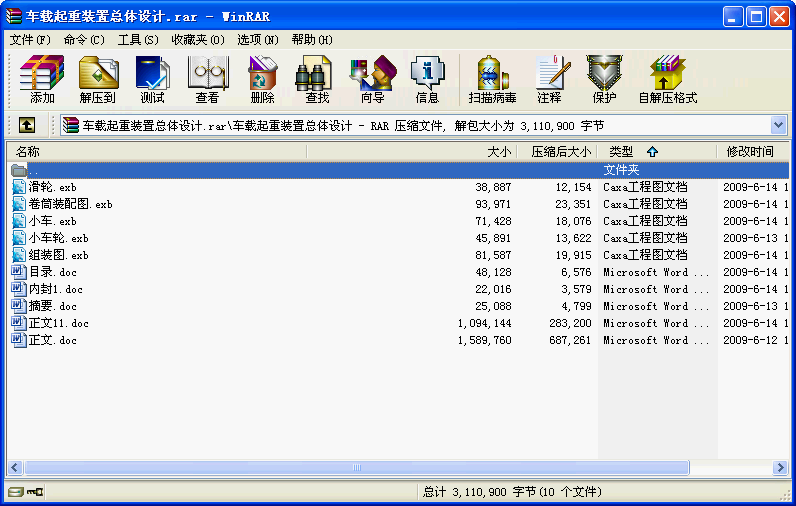Open the 选项(N) menu
Screen dimensions: 796x506
[258, 39]
